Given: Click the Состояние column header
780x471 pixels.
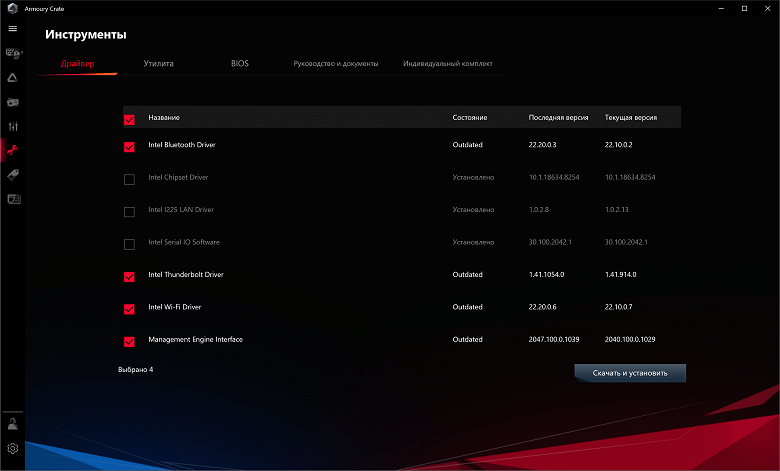Looking at the screenshot, I should coord(470,117).
